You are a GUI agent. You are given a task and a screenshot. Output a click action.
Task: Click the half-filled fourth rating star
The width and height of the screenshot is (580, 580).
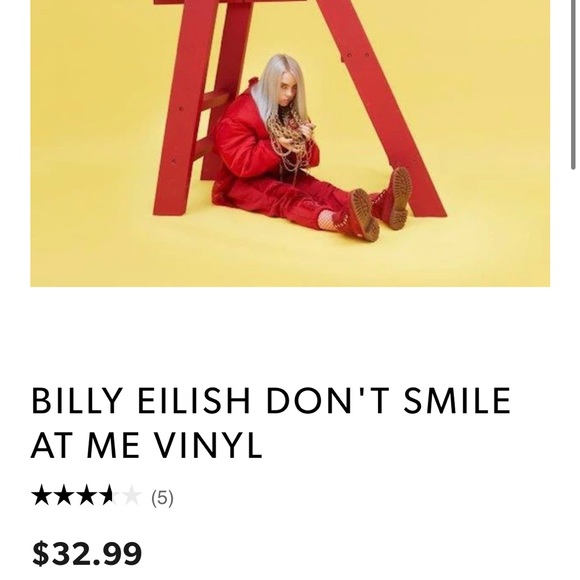(110, 496)
